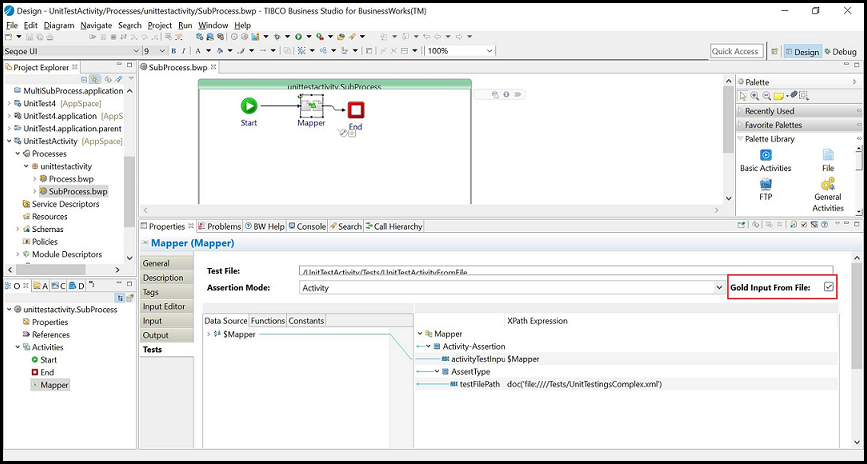Open the File menu
The image size is (867, 464).
click(12, 25)
